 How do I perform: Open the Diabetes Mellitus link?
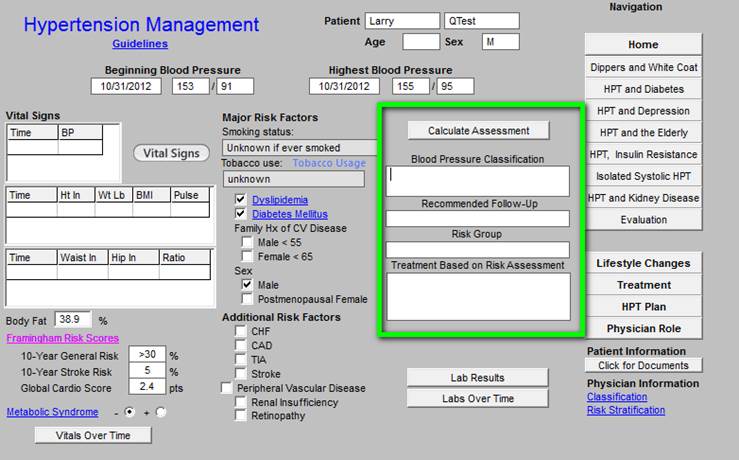tap(290, 214)
